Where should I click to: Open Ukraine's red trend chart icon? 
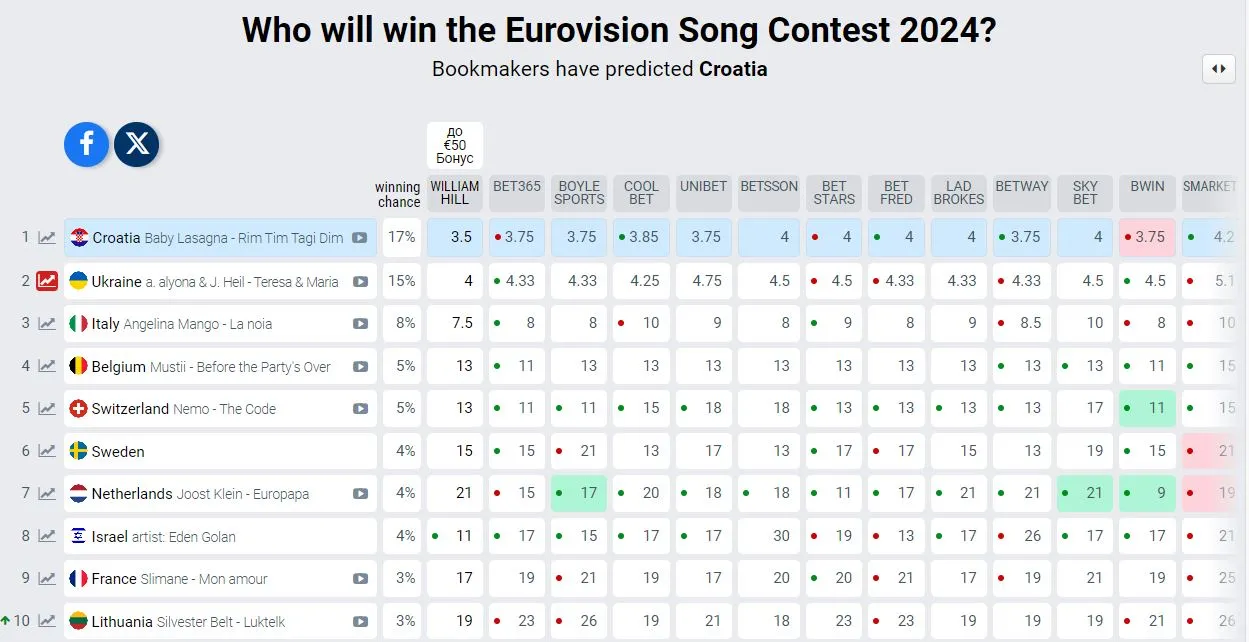click(x=47, y=281)
